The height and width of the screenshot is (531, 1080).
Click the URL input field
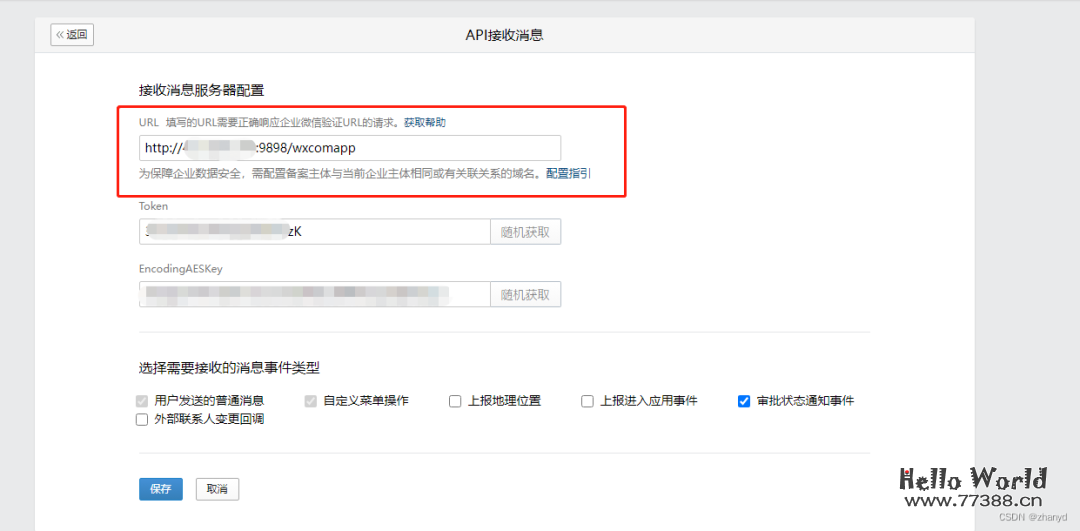pyautogui.click(x=350, y=148)
